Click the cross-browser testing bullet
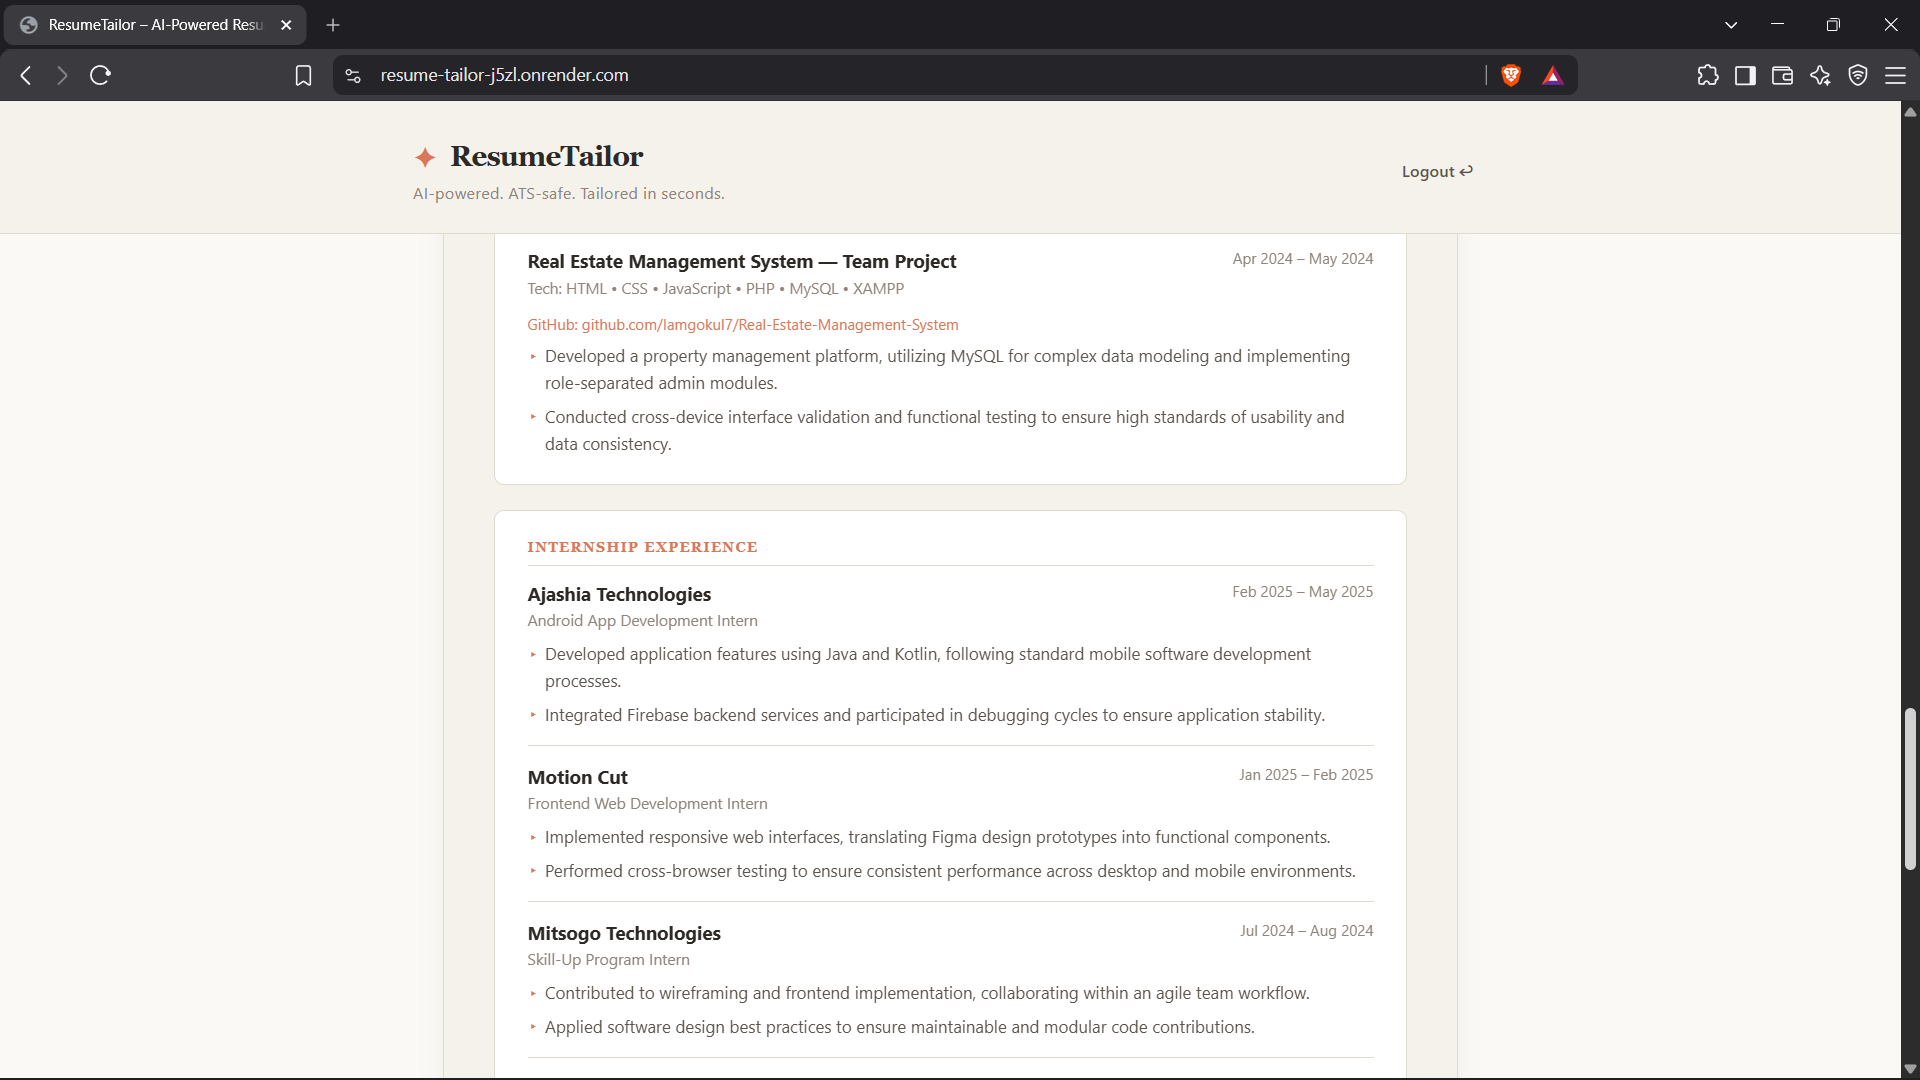This screenshot has height=1080, width=1920. pos(950,872)
